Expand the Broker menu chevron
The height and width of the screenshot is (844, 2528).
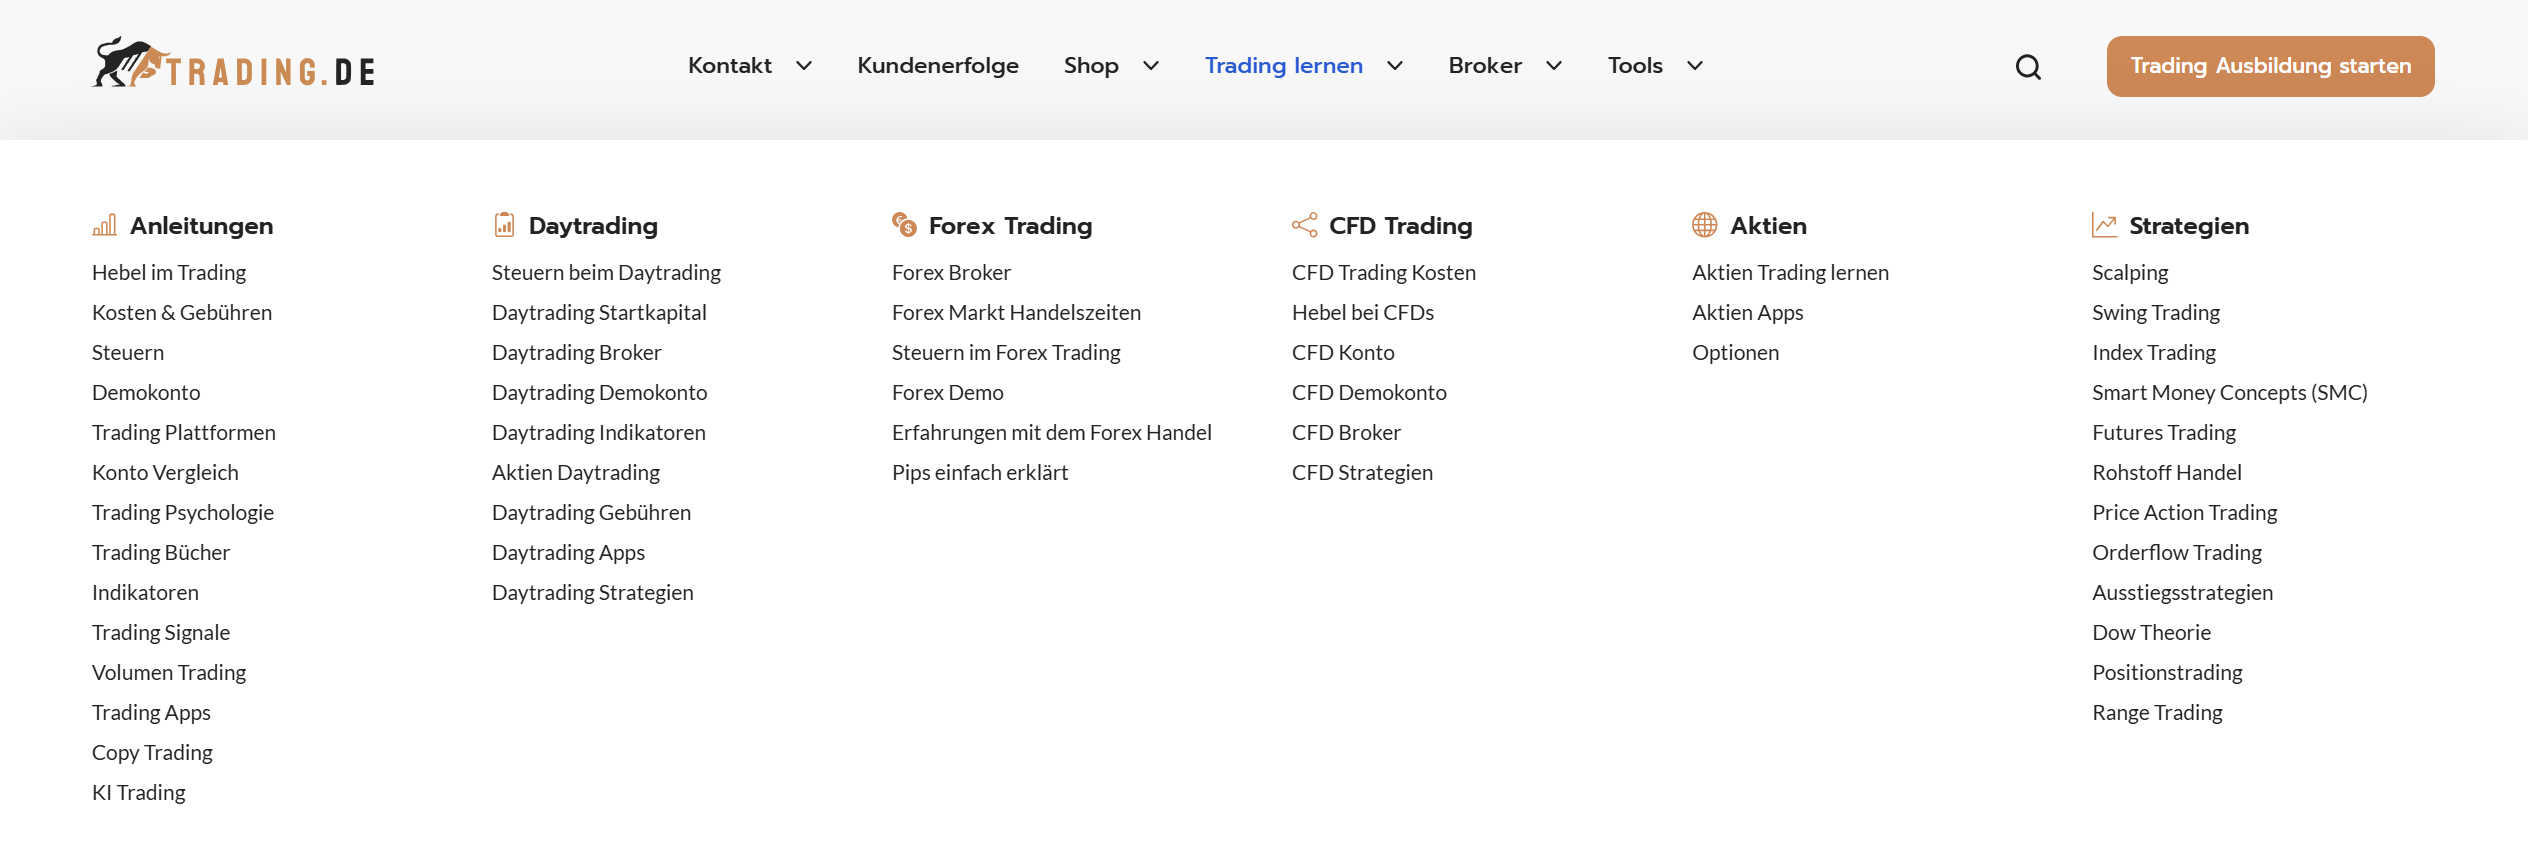[1554, 66]
